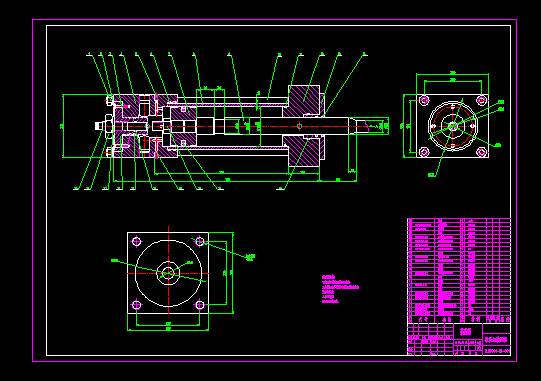
Task: Select the piston rod's tapered right tip
Action: [358, 126]
